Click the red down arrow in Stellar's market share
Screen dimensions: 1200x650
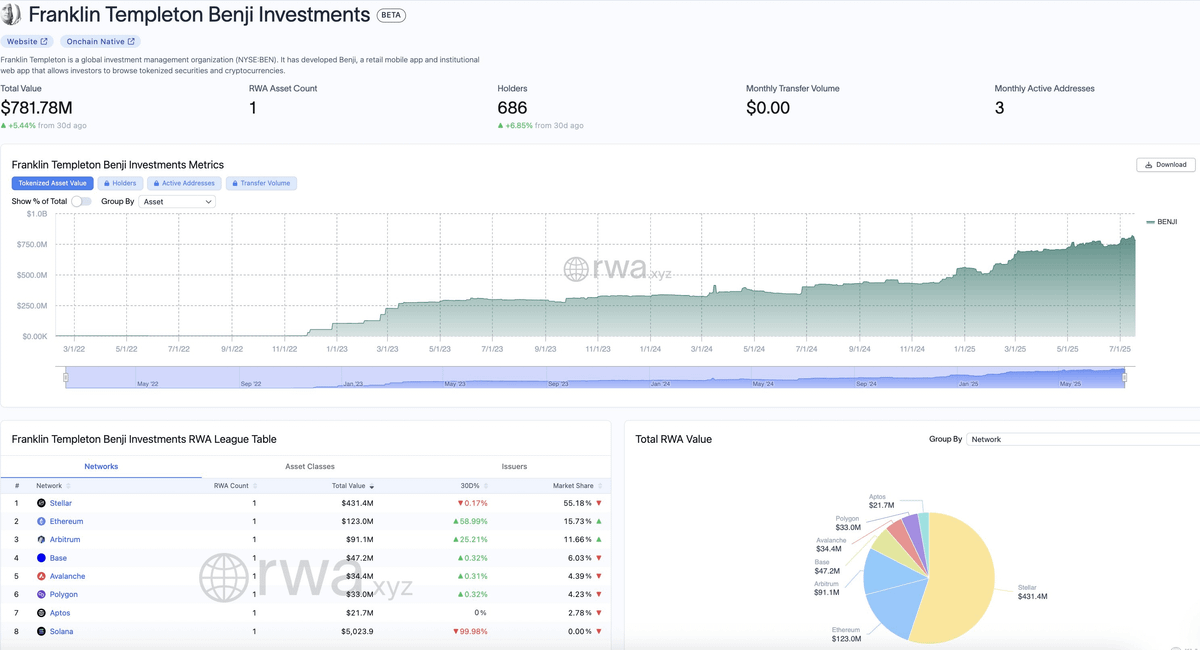click(599, 504)
